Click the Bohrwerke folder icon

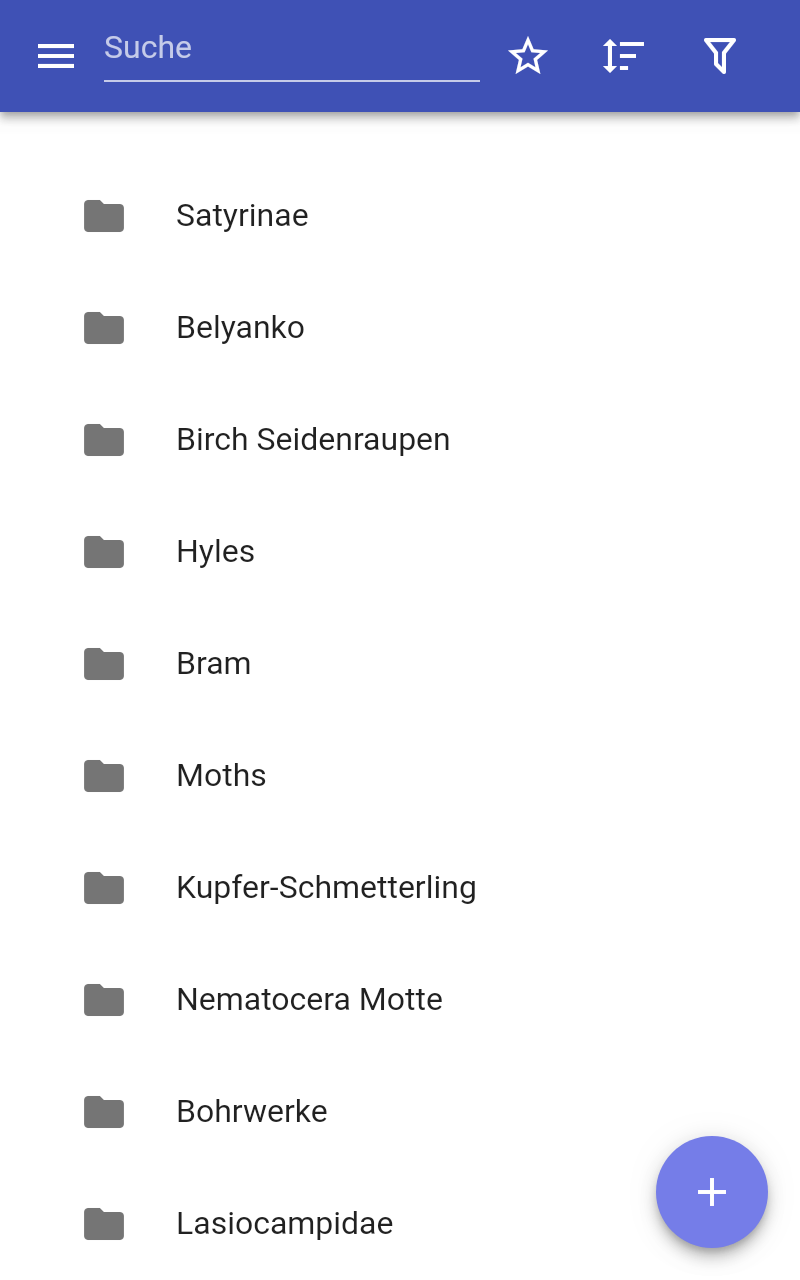coord(104,1112)
